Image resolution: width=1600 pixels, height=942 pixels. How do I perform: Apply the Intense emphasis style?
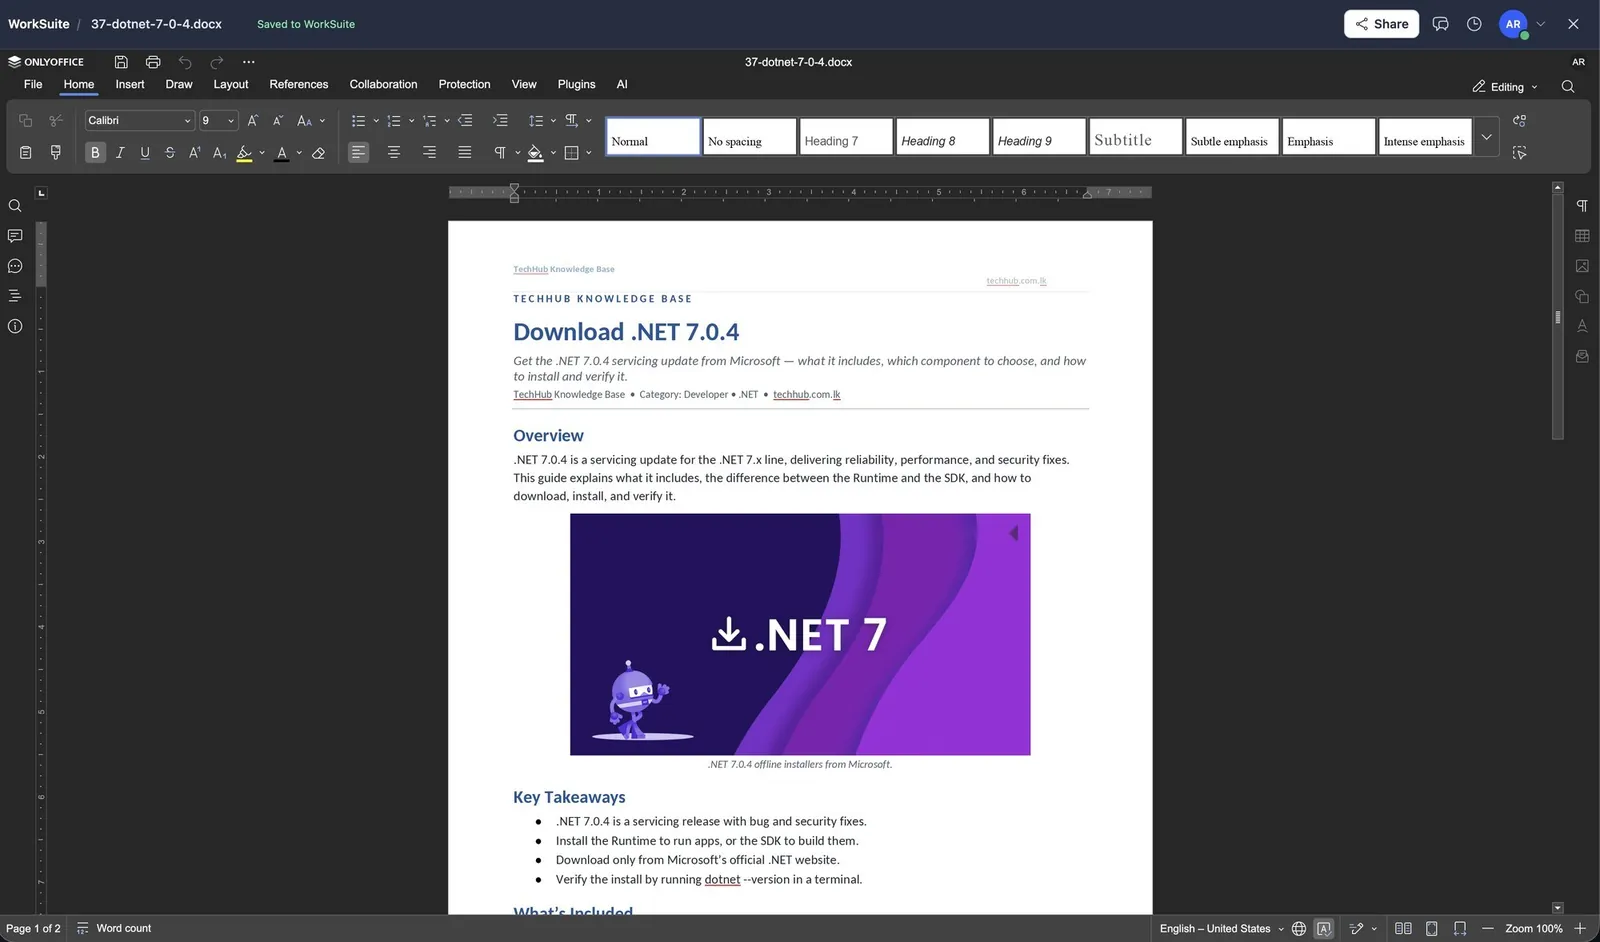[1425, 137]
